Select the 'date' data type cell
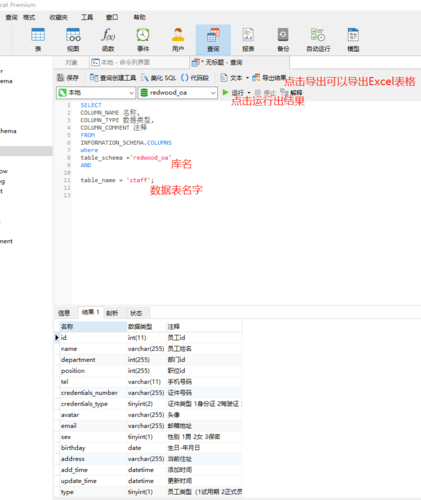 pyautogui.click(x=146, y=448)
